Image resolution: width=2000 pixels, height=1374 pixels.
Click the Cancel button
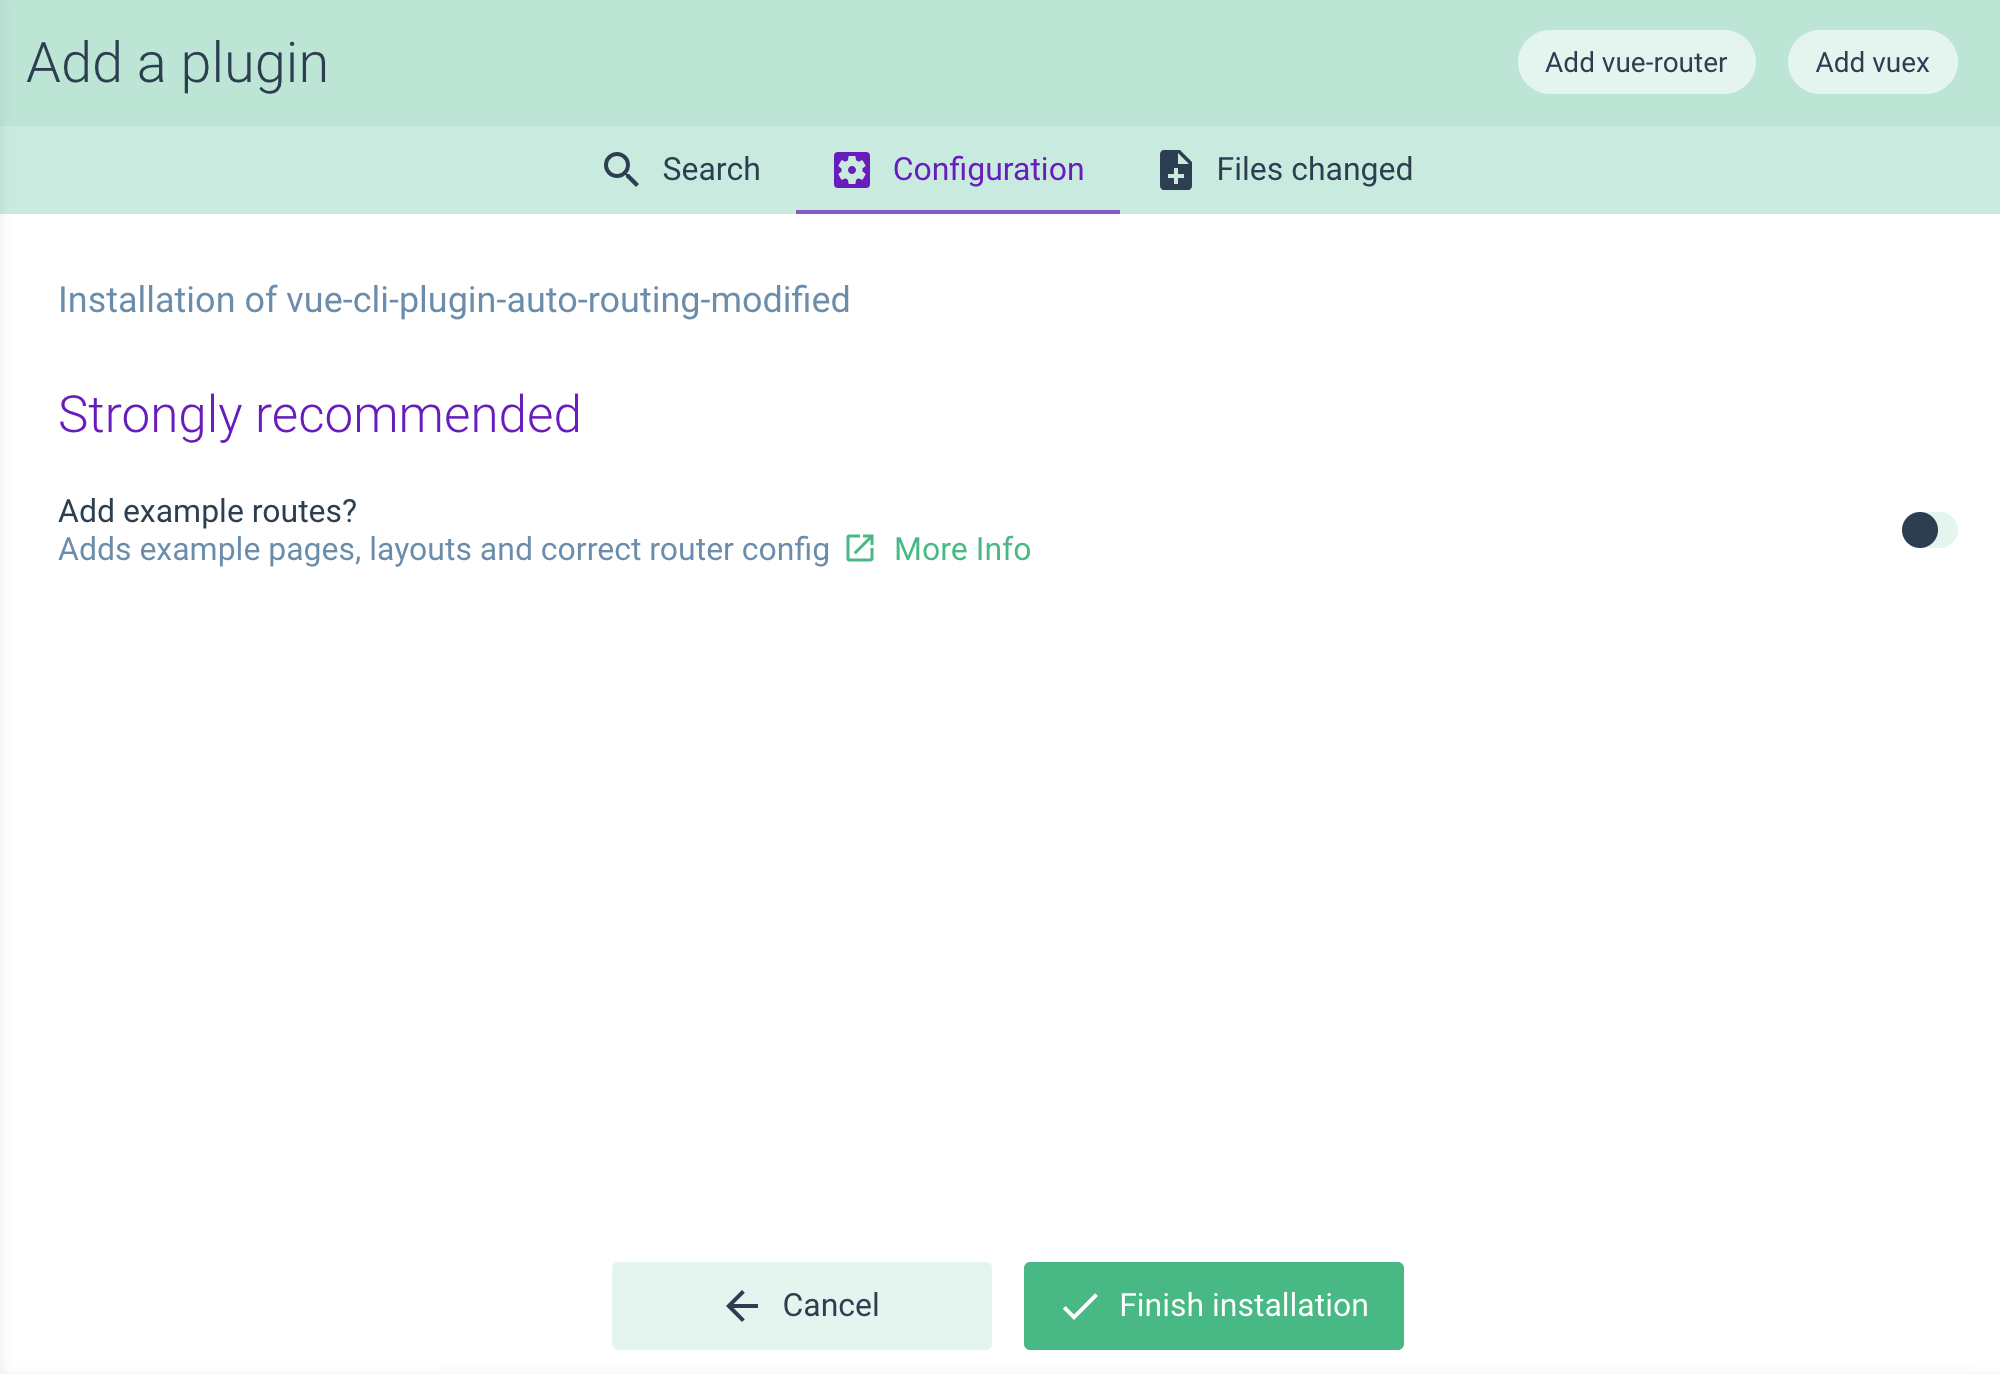point(801,1304)
